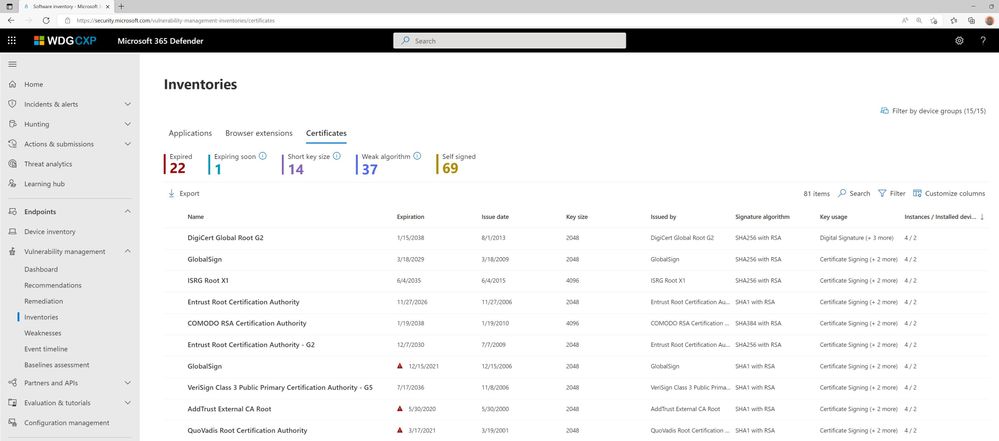The image size is (999, 441).
Task: Open Event timeline in the sidebar
Action: pyautogui.click(x=46, y=349)
